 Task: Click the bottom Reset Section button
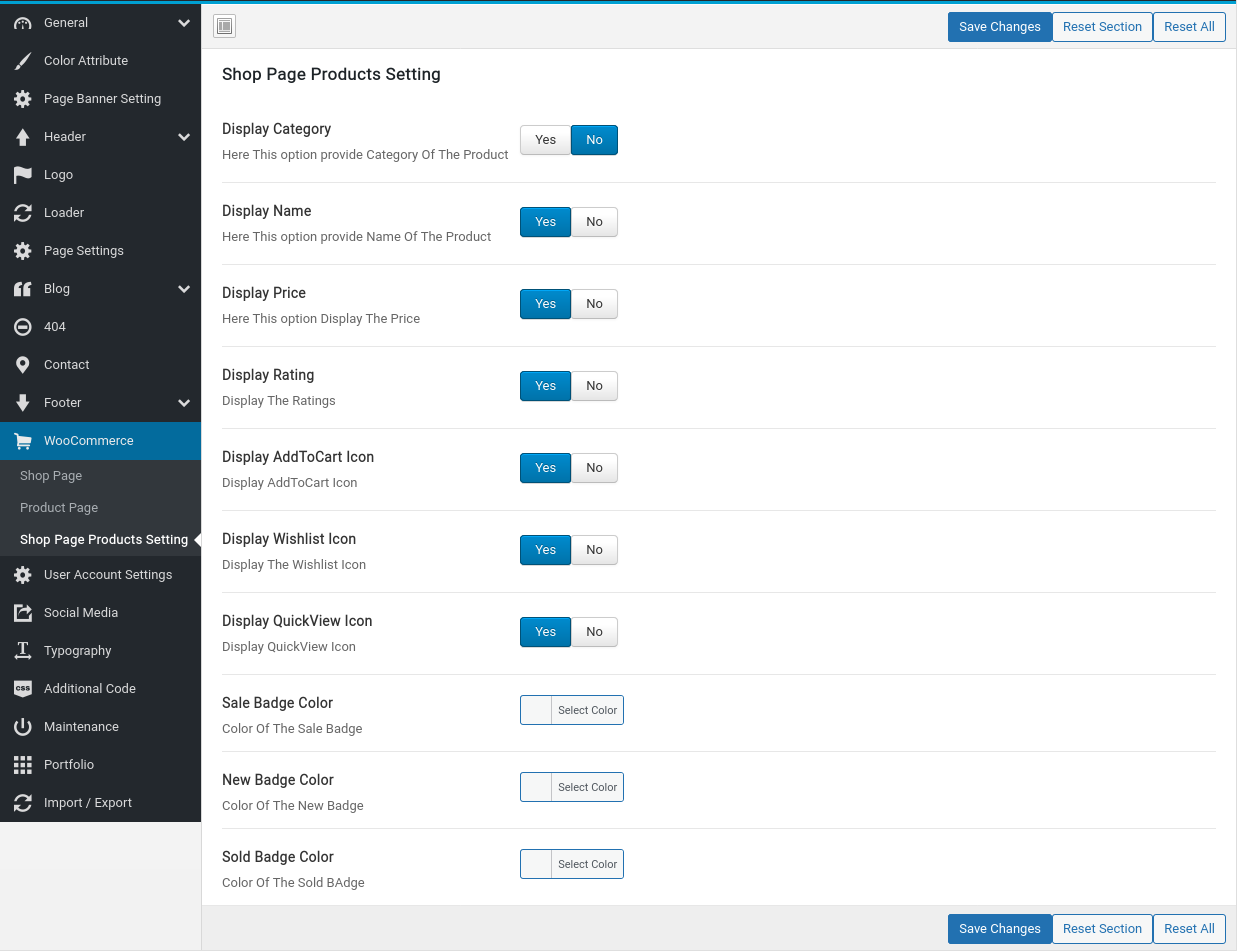click(x=1102, y=929)
